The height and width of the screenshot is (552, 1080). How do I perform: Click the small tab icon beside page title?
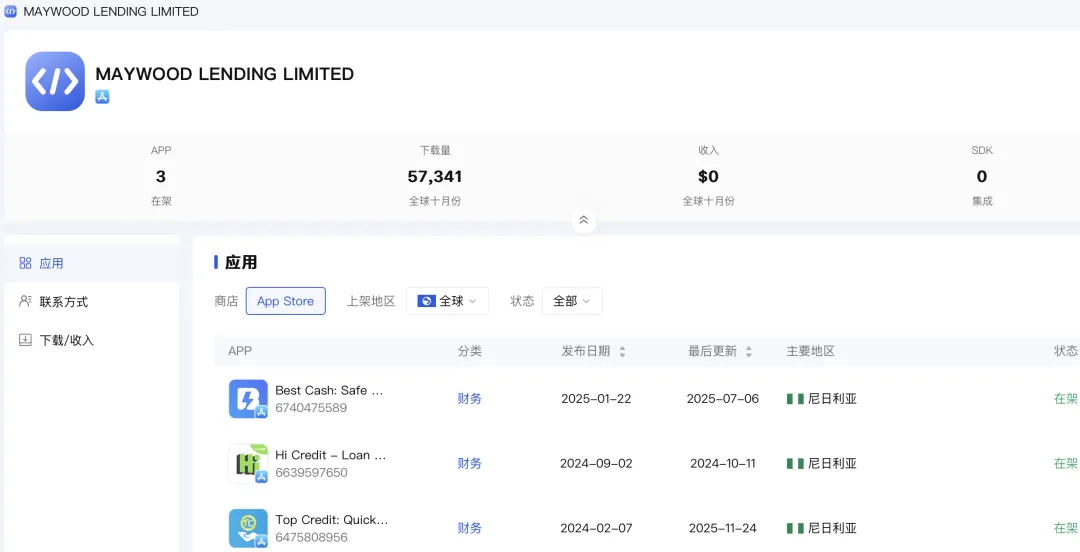(x=11, y=12)
